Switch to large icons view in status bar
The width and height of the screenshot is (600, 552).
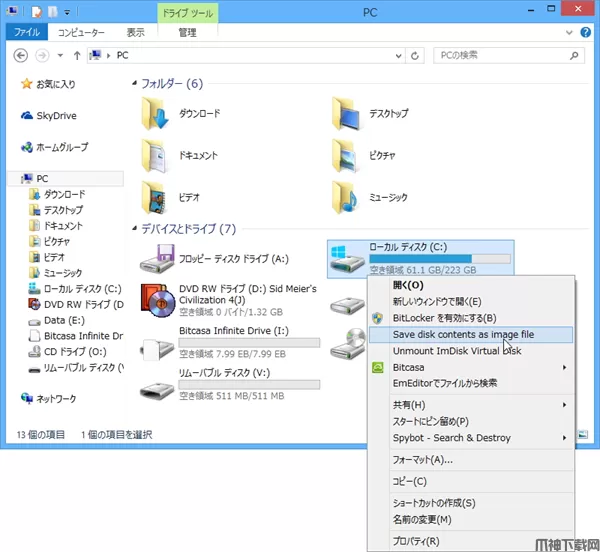pyautogui.click(x=583, y=434)
